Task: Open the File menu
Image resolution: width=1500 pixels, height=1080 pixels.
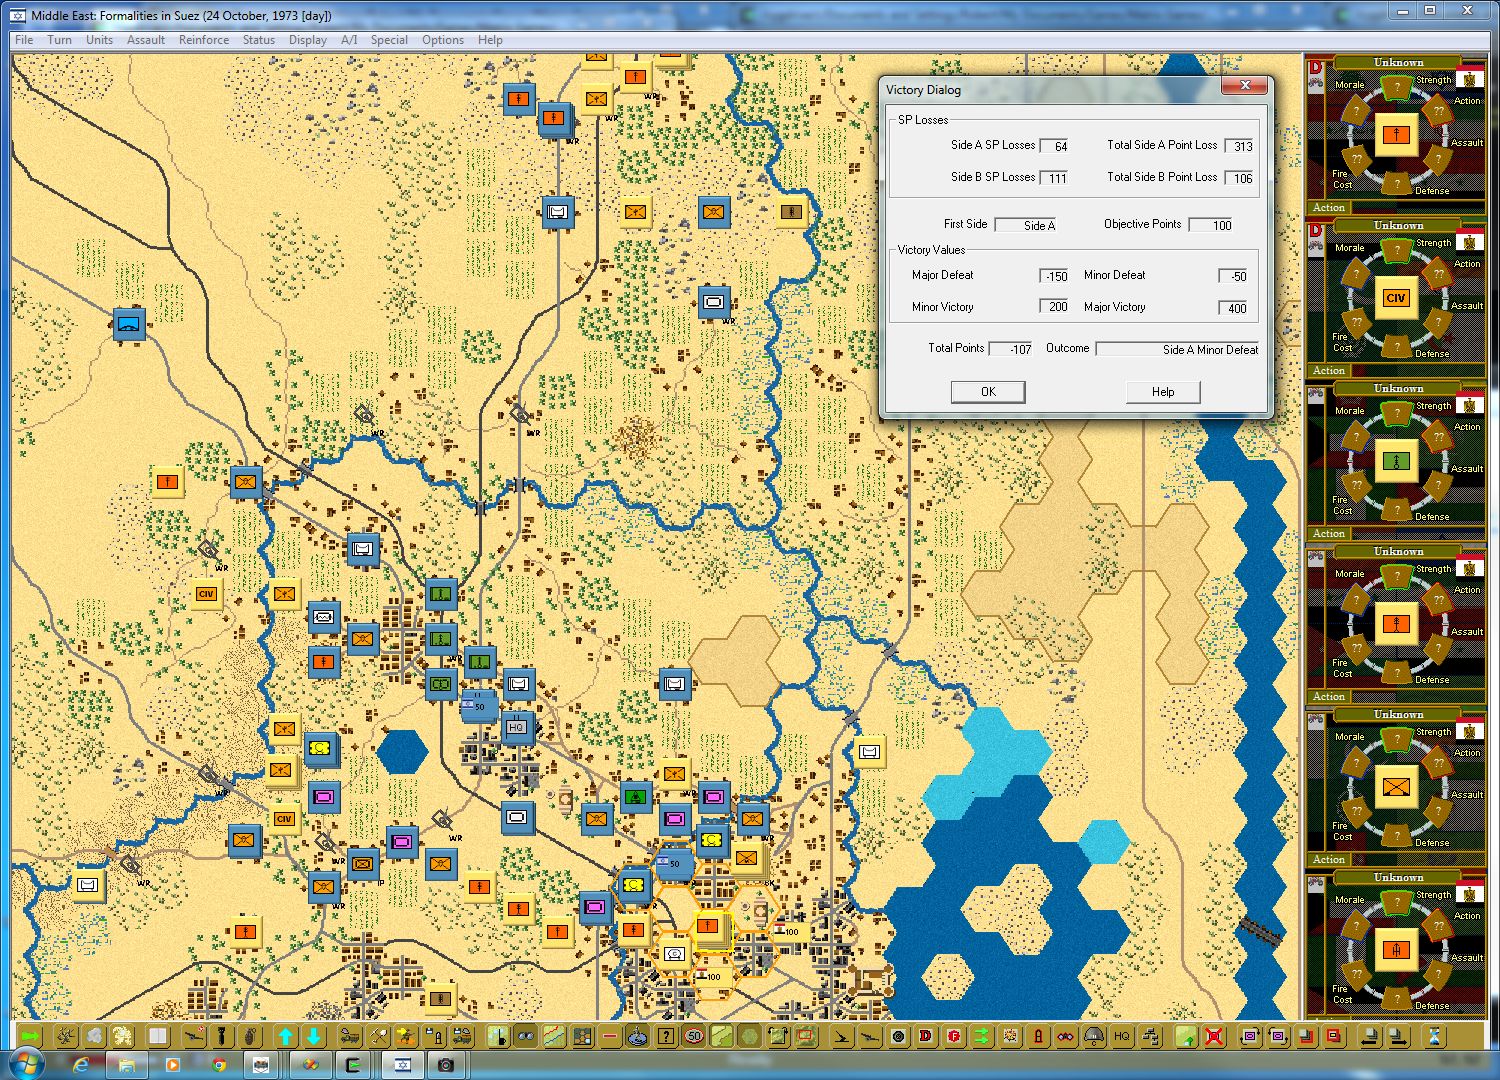Action: pos(24,40)
